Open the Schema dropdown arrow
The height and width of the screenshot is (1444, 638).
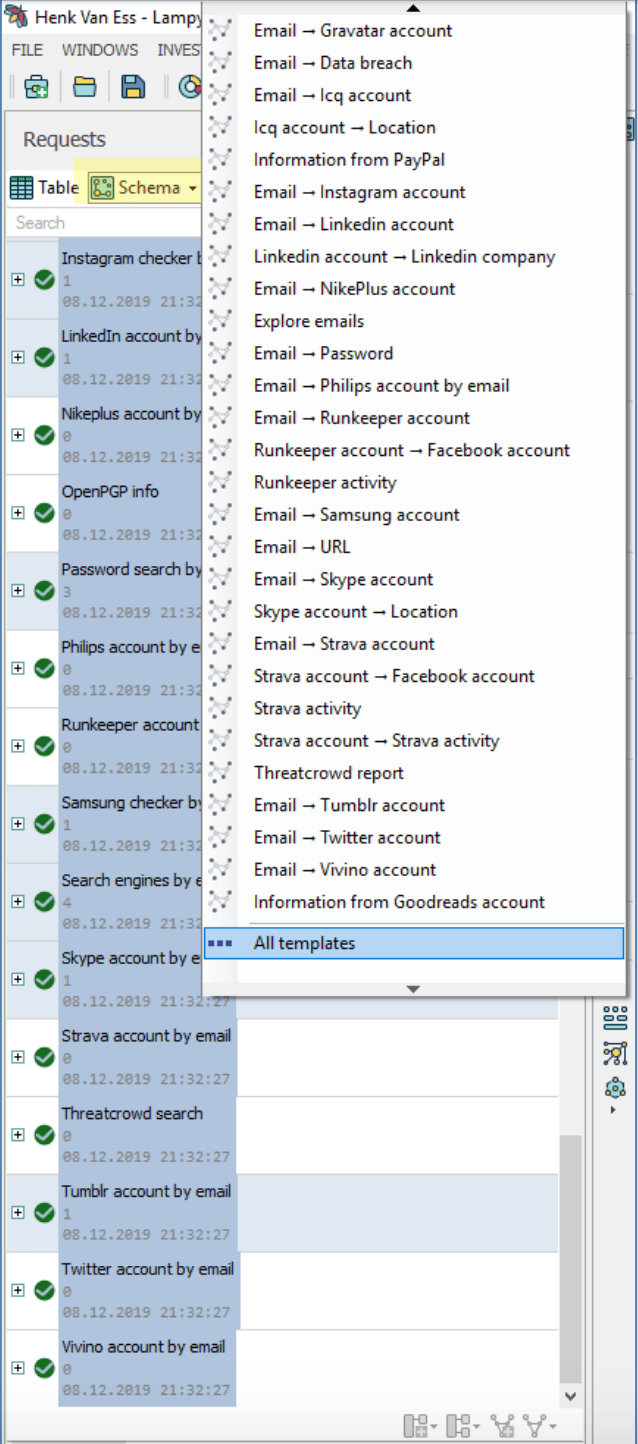[x=192, y=188]
